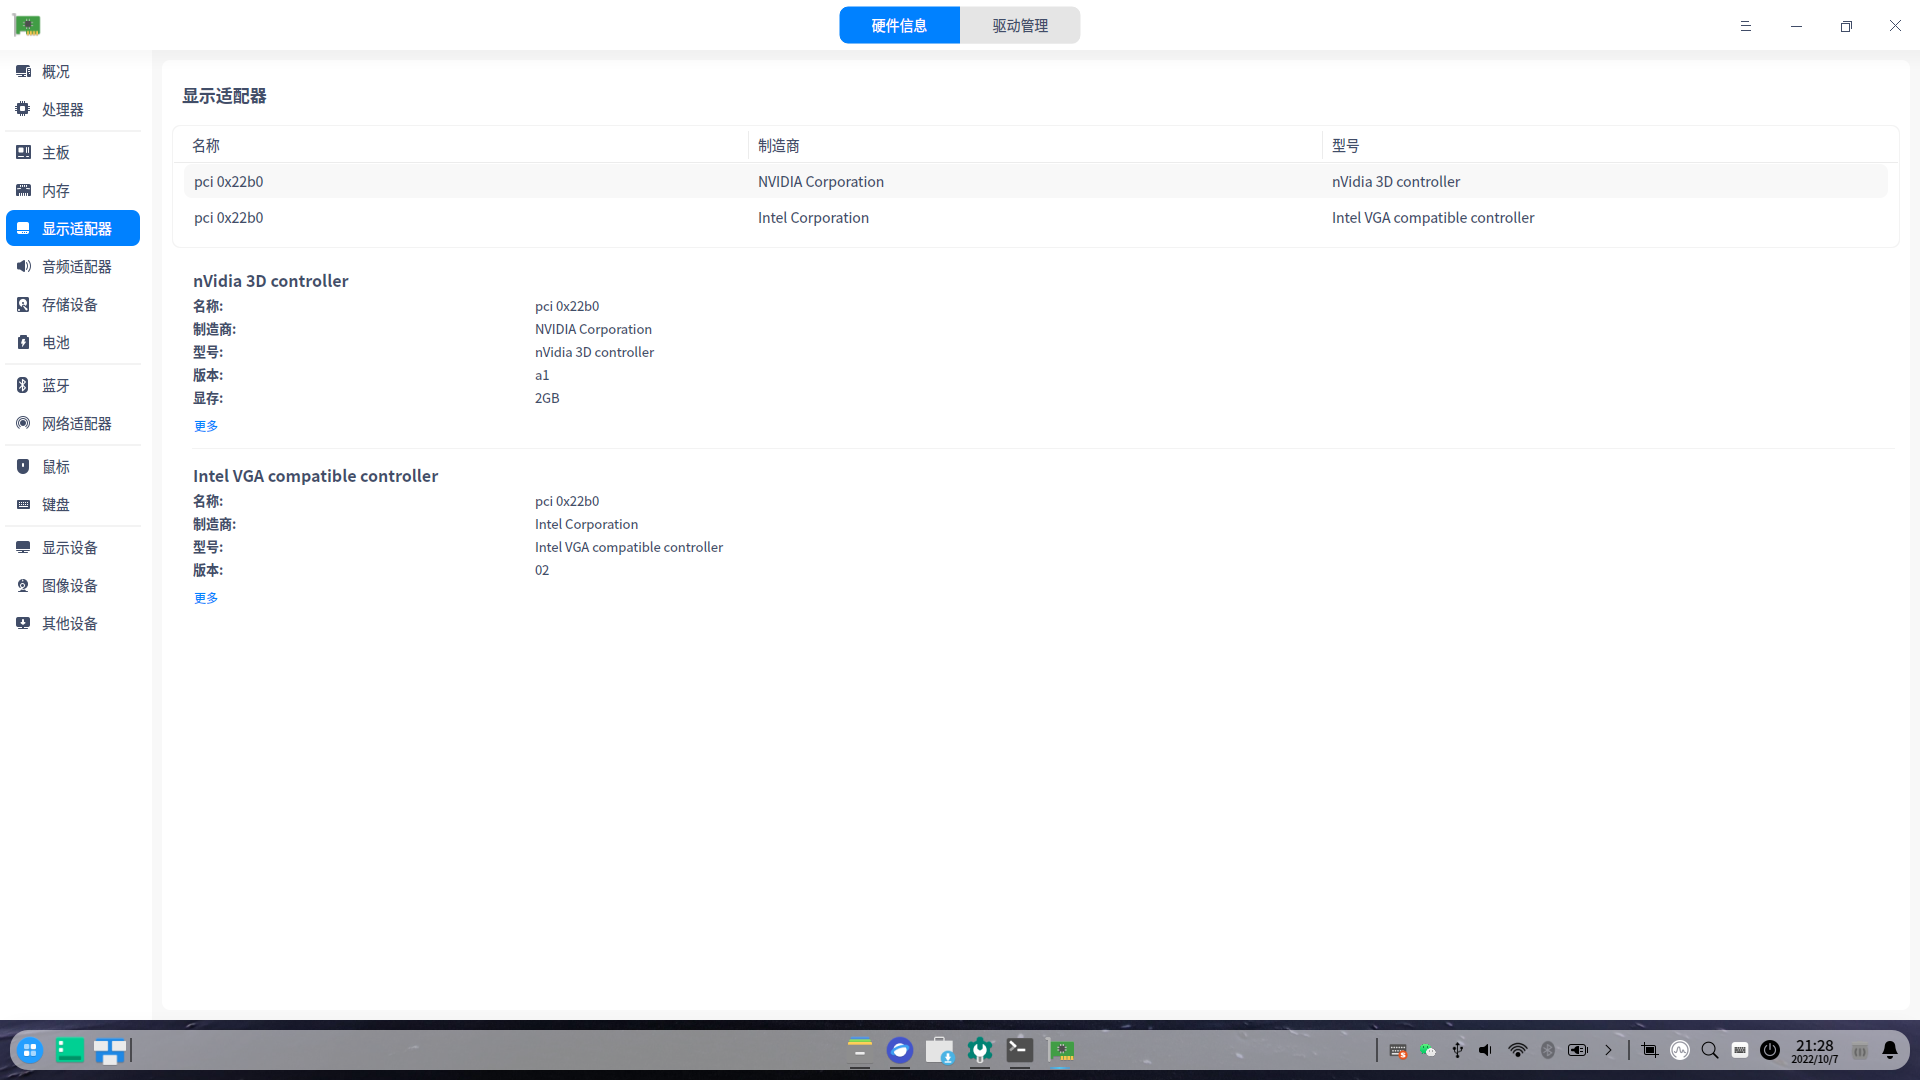This screenshot has height=1080, width=1920.
Task: Show 键盘 keyboard information
Action: coord(73,505)
